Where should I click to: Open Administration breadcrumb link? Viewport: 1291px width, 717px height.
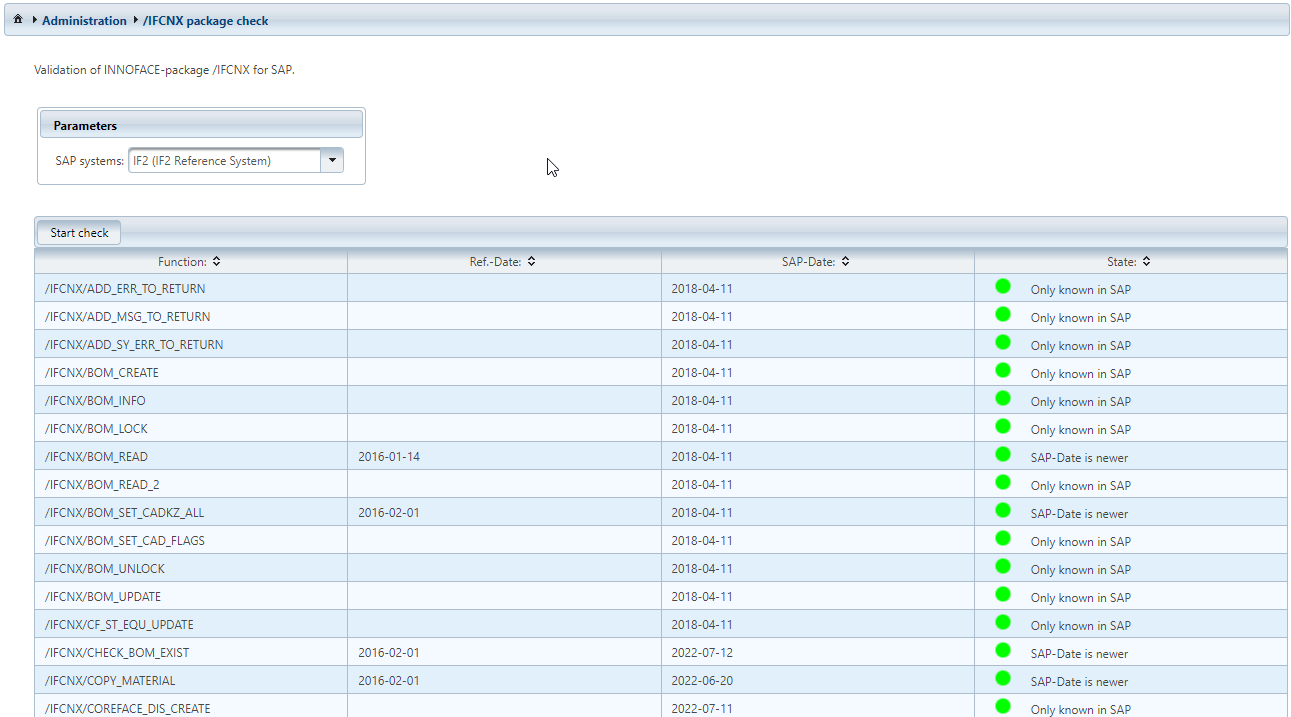pyautogui.click(x=84, y=20)
